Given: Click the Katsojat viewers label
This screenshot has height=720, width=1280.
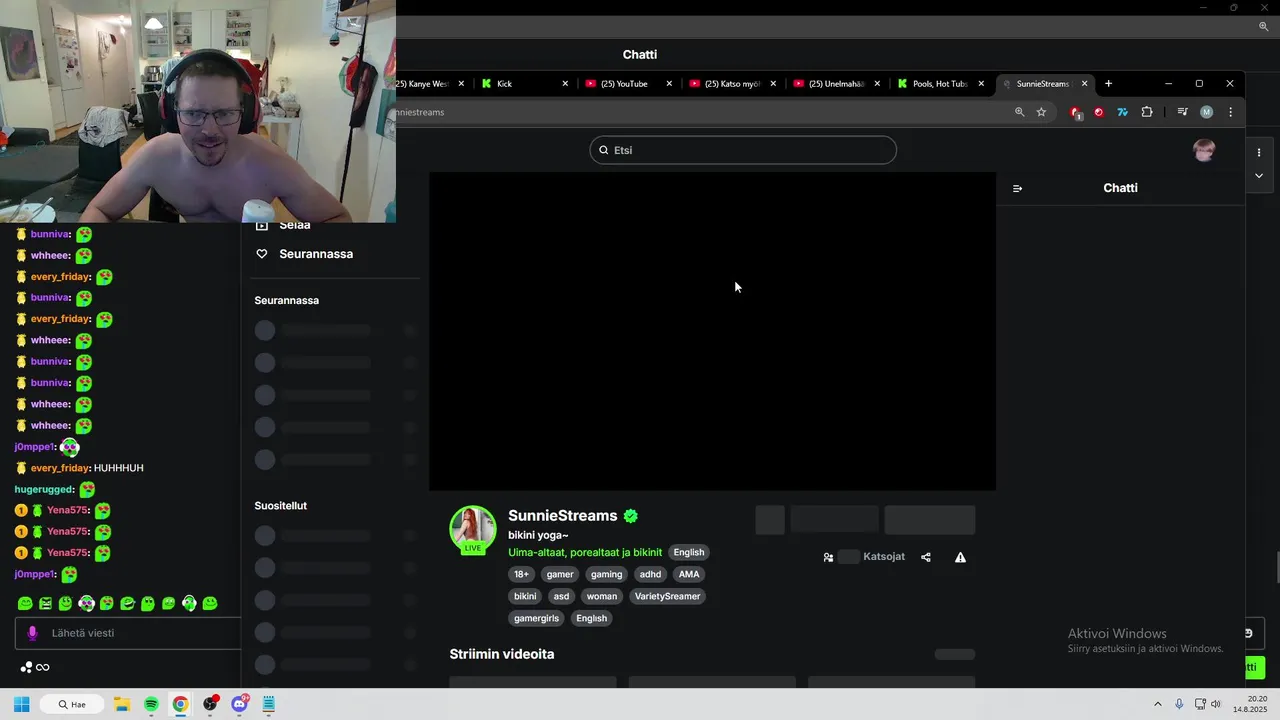Looking at the screenshot, I should (x=884, y=557).
